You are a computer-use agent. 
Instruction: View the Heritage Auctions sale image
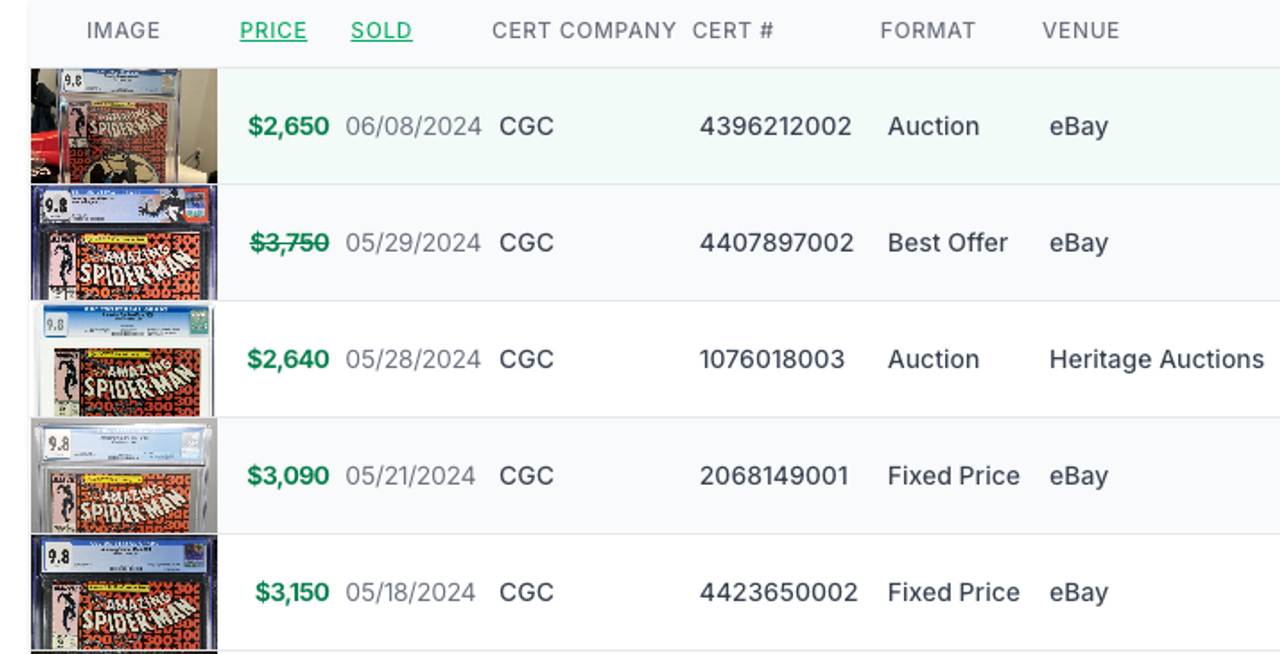124,360
